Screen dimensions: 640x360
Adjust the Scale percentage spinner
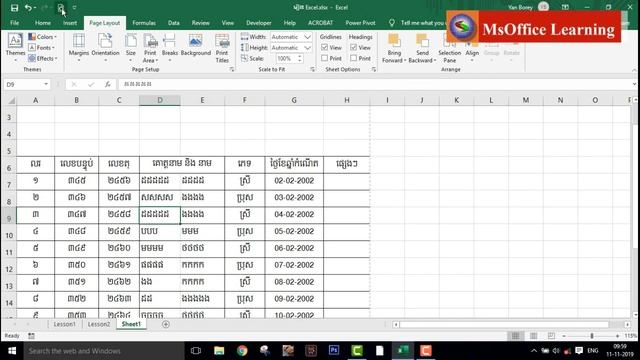(x=300, y=58)
